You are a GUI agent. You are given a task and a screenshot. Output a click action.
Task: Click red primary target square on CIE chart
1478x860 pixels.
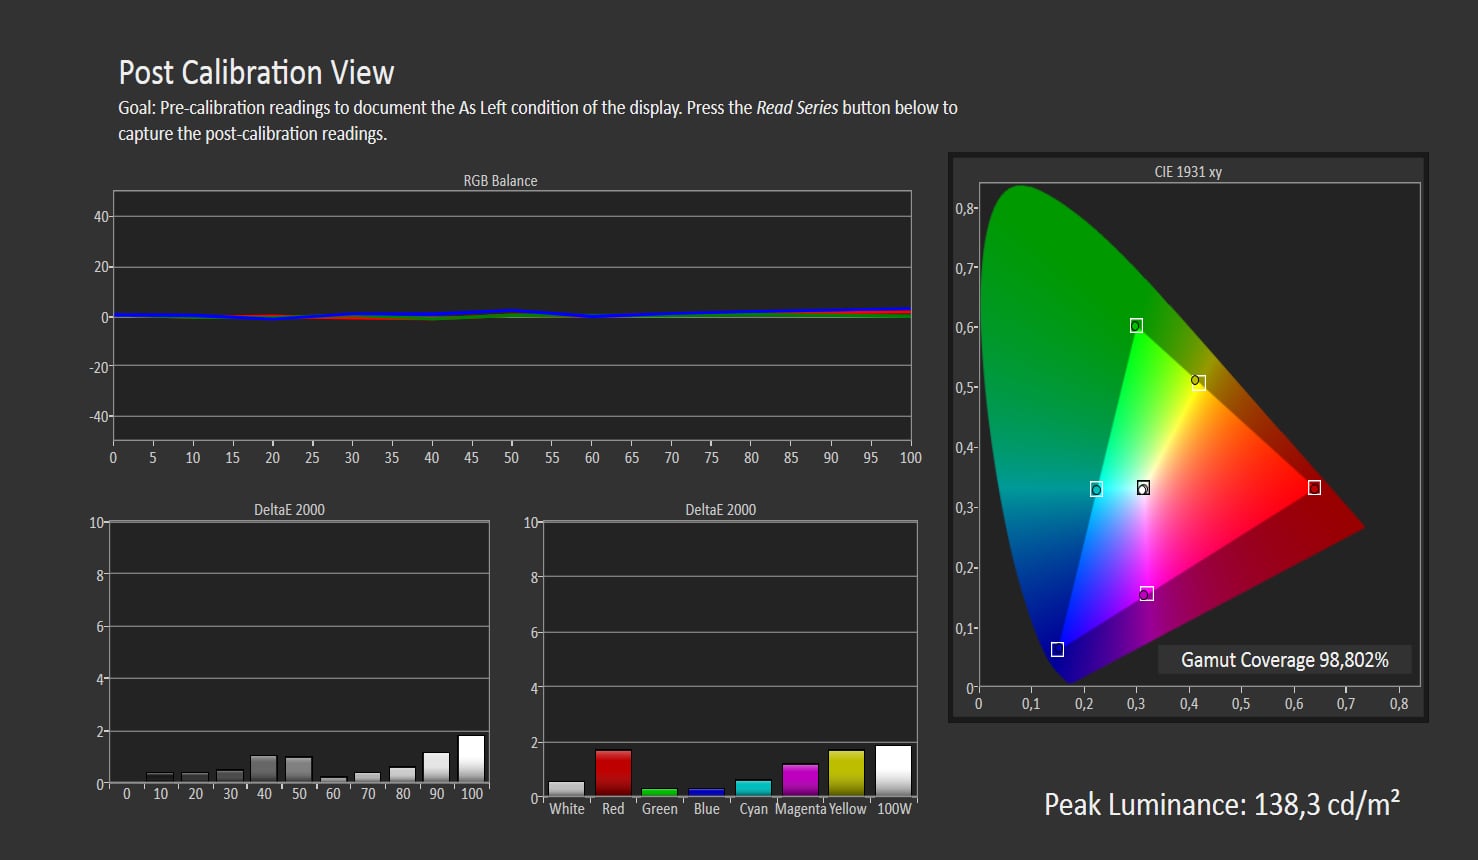1314,487
